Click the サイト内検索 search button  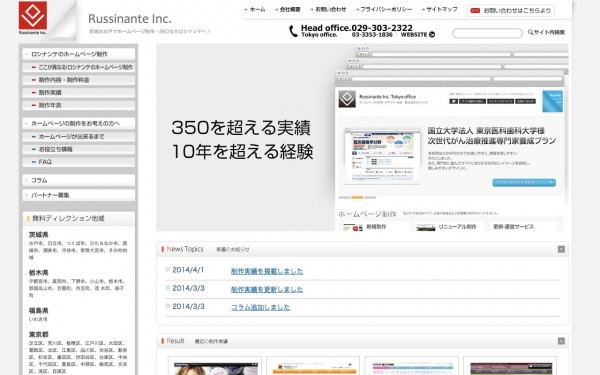pyautogui.click(x=546, y=32)
